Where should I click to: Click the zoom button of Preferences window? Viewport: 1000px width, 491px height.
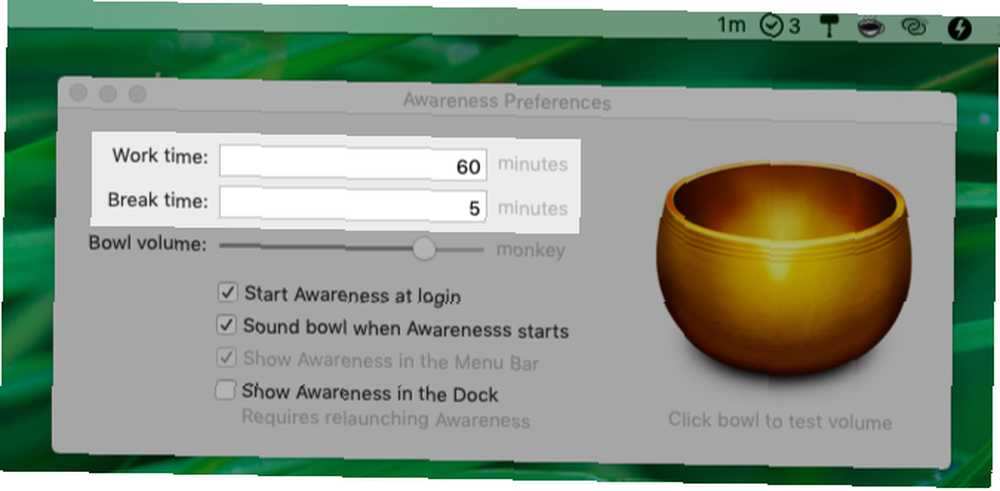tap(137, 94)
